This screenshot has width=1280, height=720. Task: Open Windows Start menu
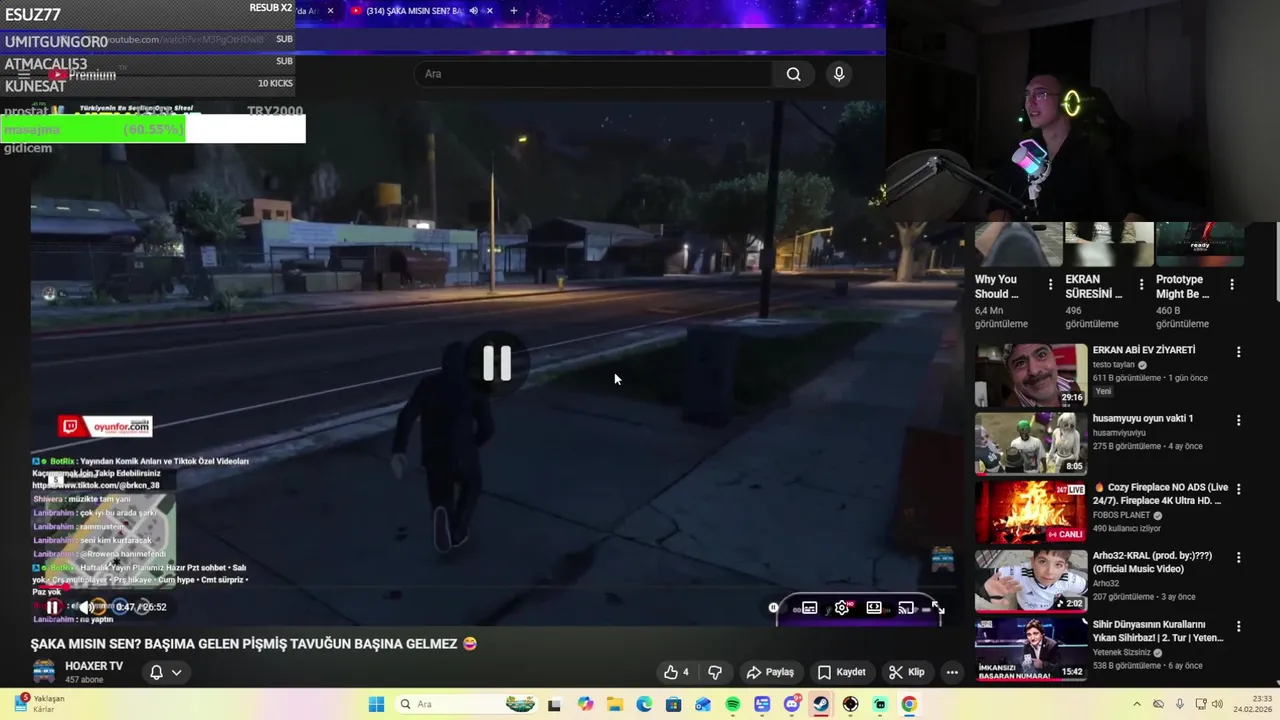click(376, 704)
